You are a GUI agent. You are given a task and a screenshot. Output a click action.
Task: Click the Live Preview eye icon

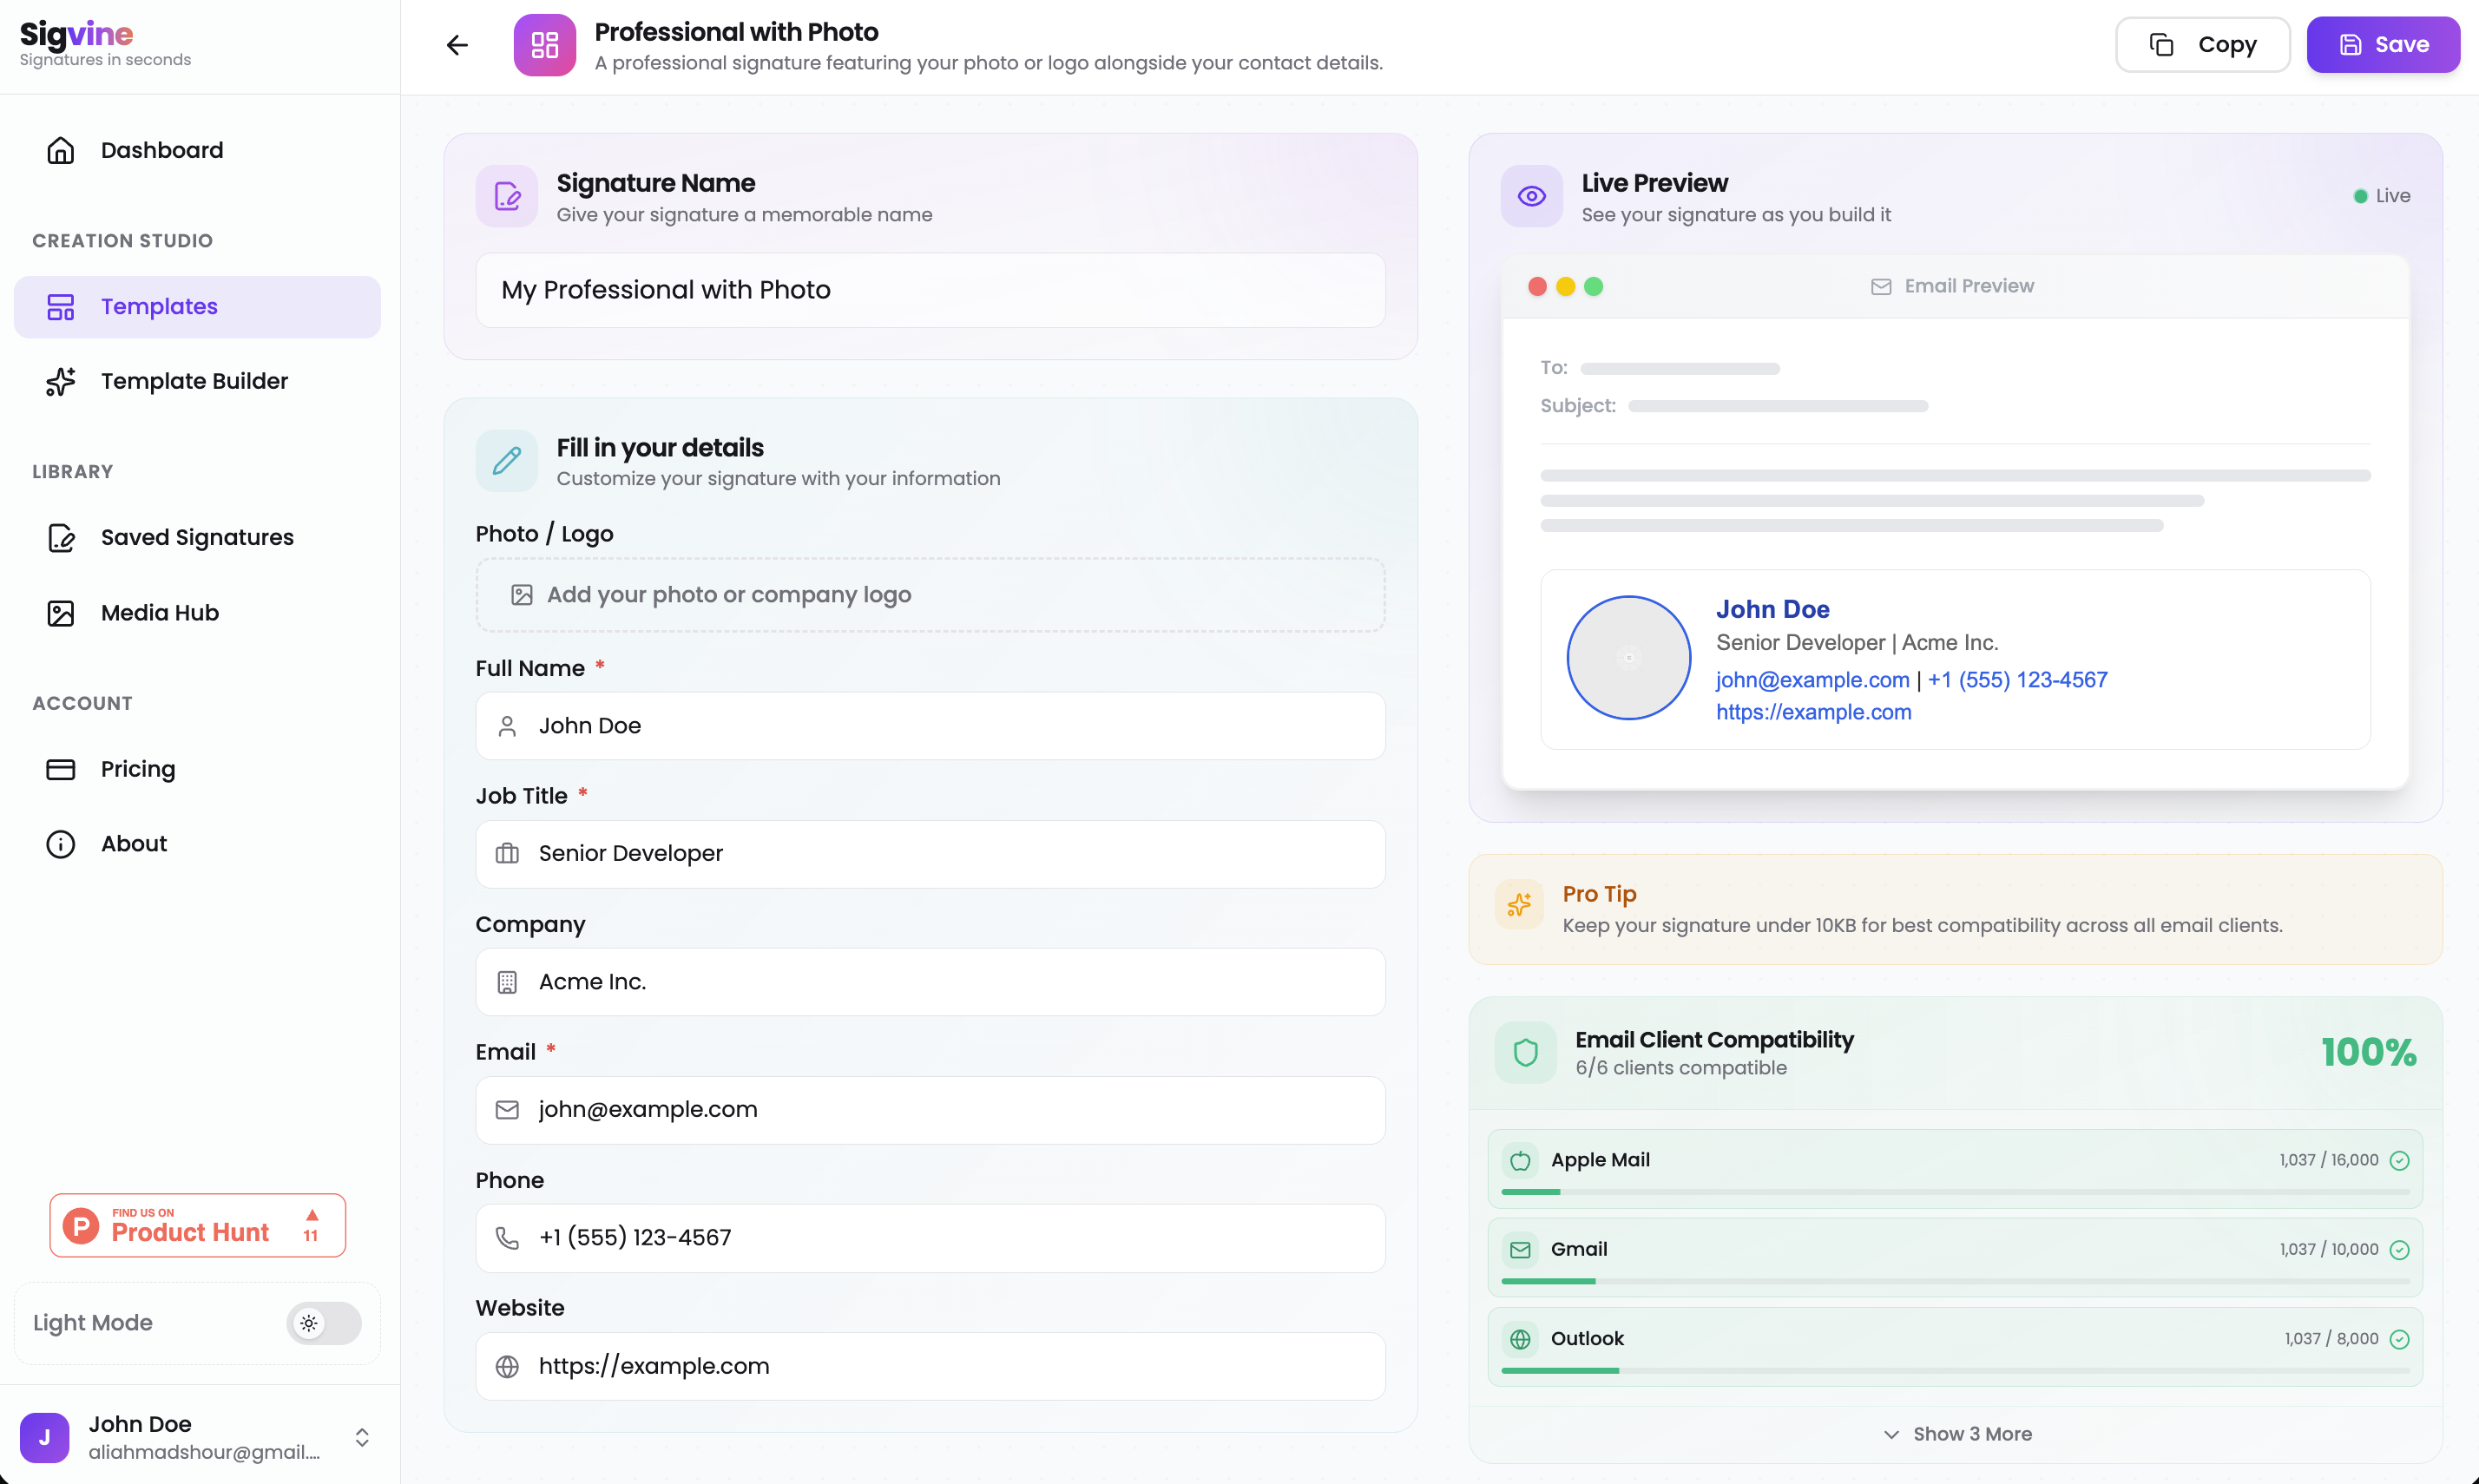point(1531,196)
